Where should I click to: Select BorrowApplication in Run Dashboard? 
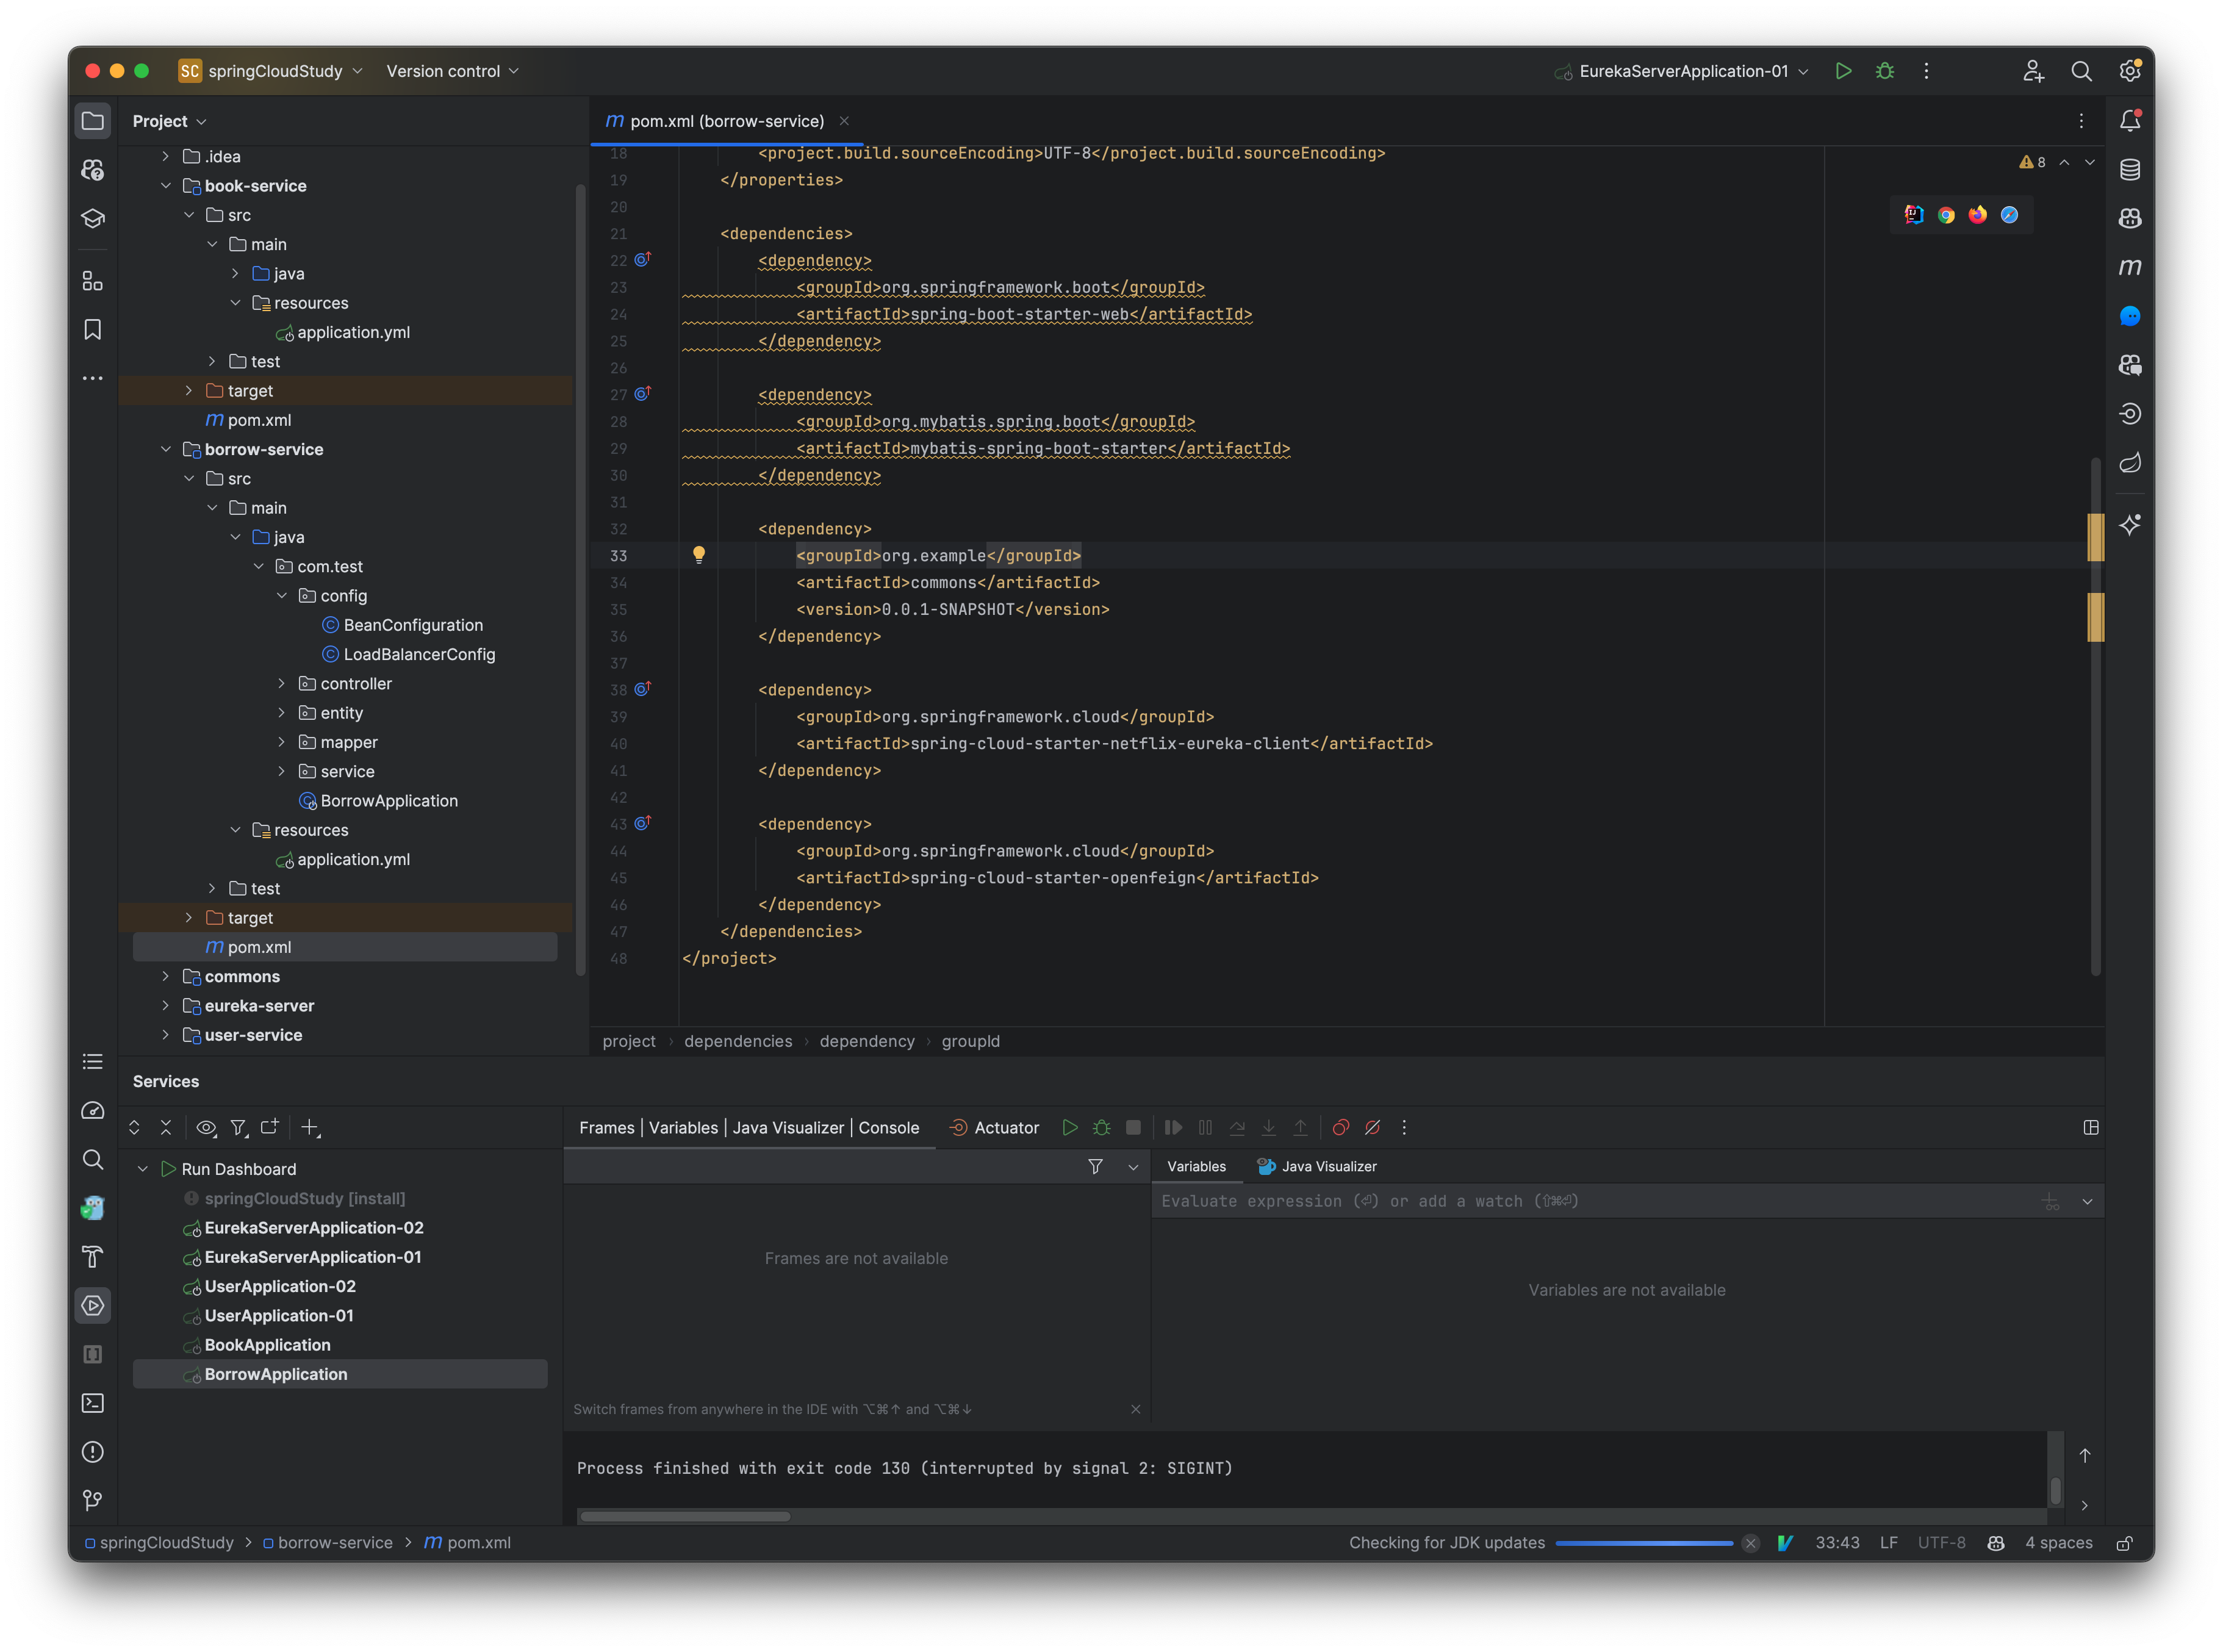(x=277, y=1373)
